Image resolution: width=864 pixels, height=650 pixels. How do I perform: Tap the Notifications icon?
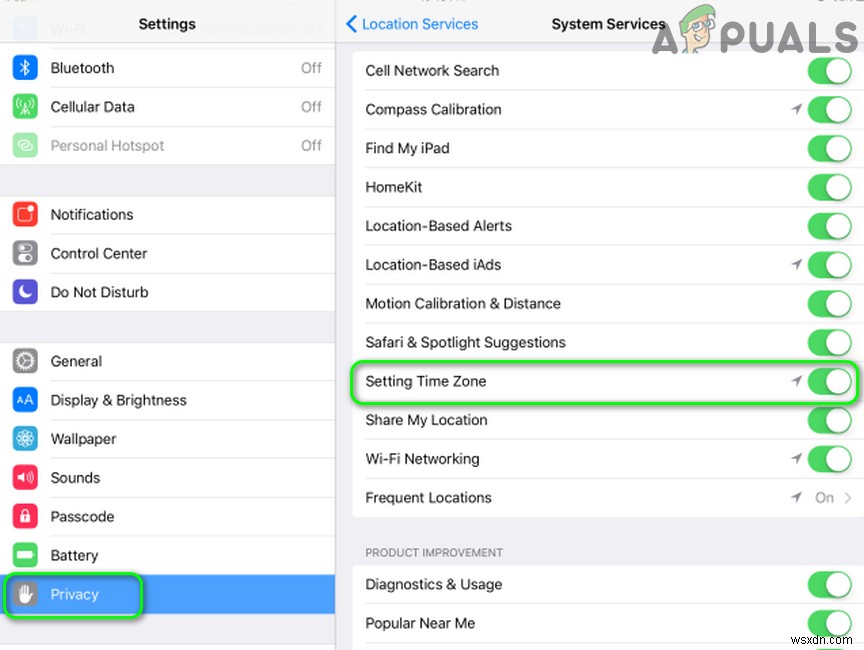pos(25,214)
